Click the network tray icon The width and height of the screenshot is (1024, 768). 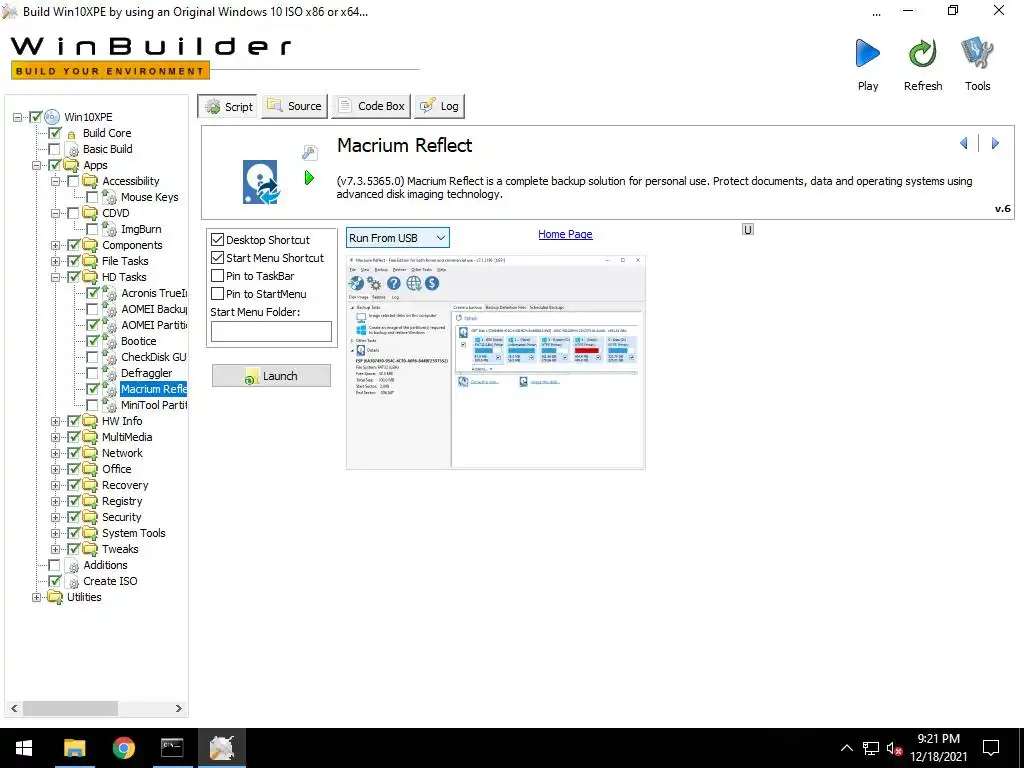point(871,748)
